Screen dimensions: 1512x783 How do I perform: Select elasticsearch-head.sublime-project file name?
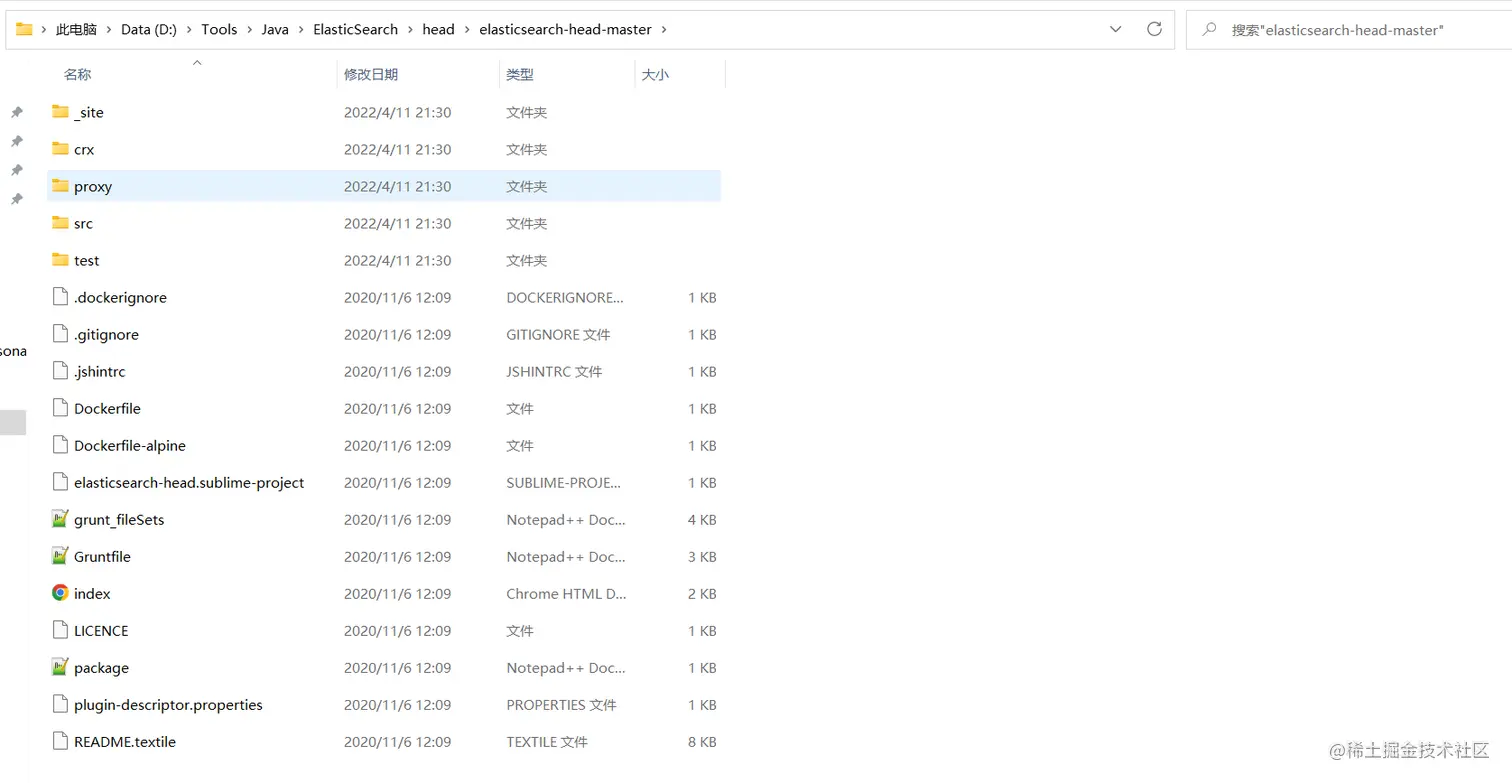click(189, 482)
